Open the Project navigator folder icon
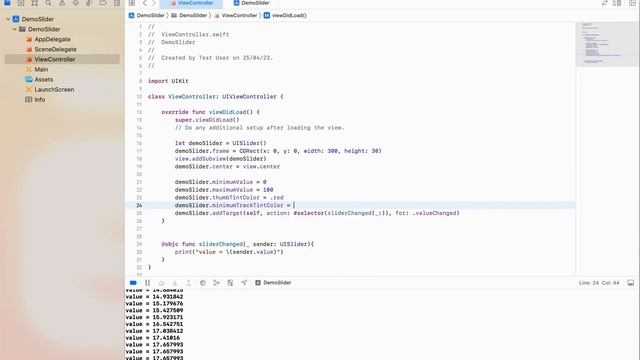 [x=7, y=3]
